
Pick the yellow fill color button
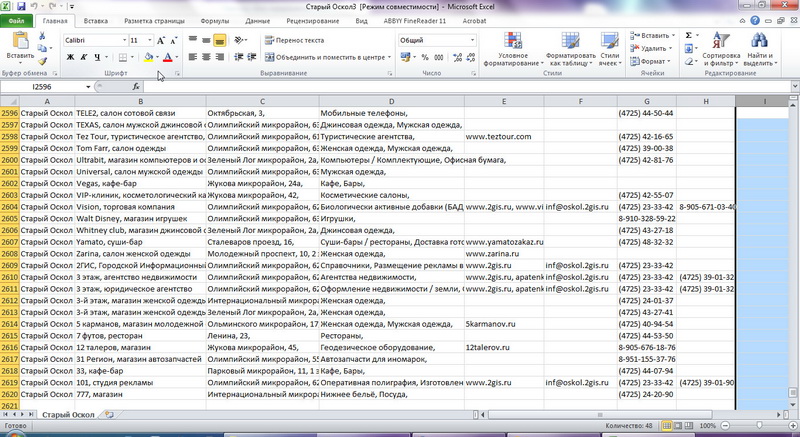[x=148, y=57]
